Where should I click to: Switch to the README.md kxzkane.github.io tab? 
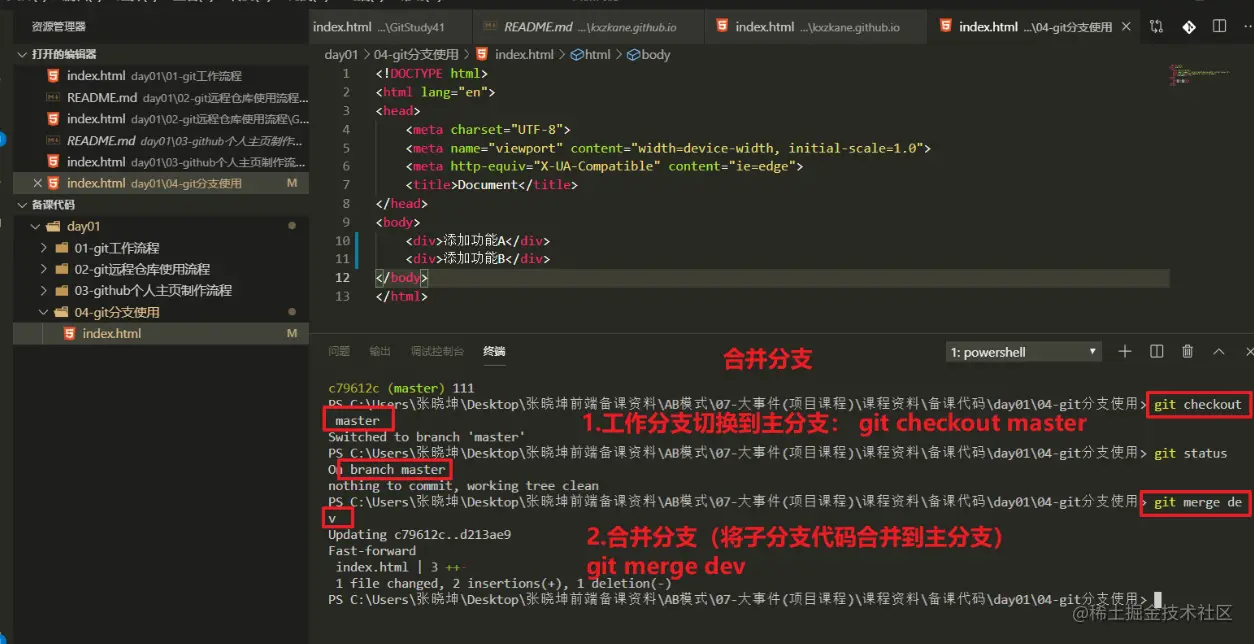588,27
